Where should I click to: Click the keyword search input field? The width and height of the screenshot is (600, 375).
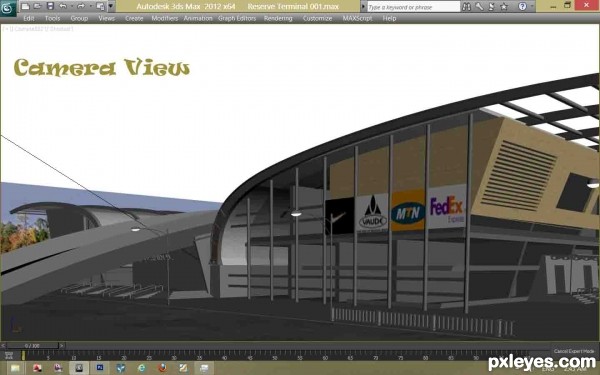pyautogui.click(x=414, y=7)
